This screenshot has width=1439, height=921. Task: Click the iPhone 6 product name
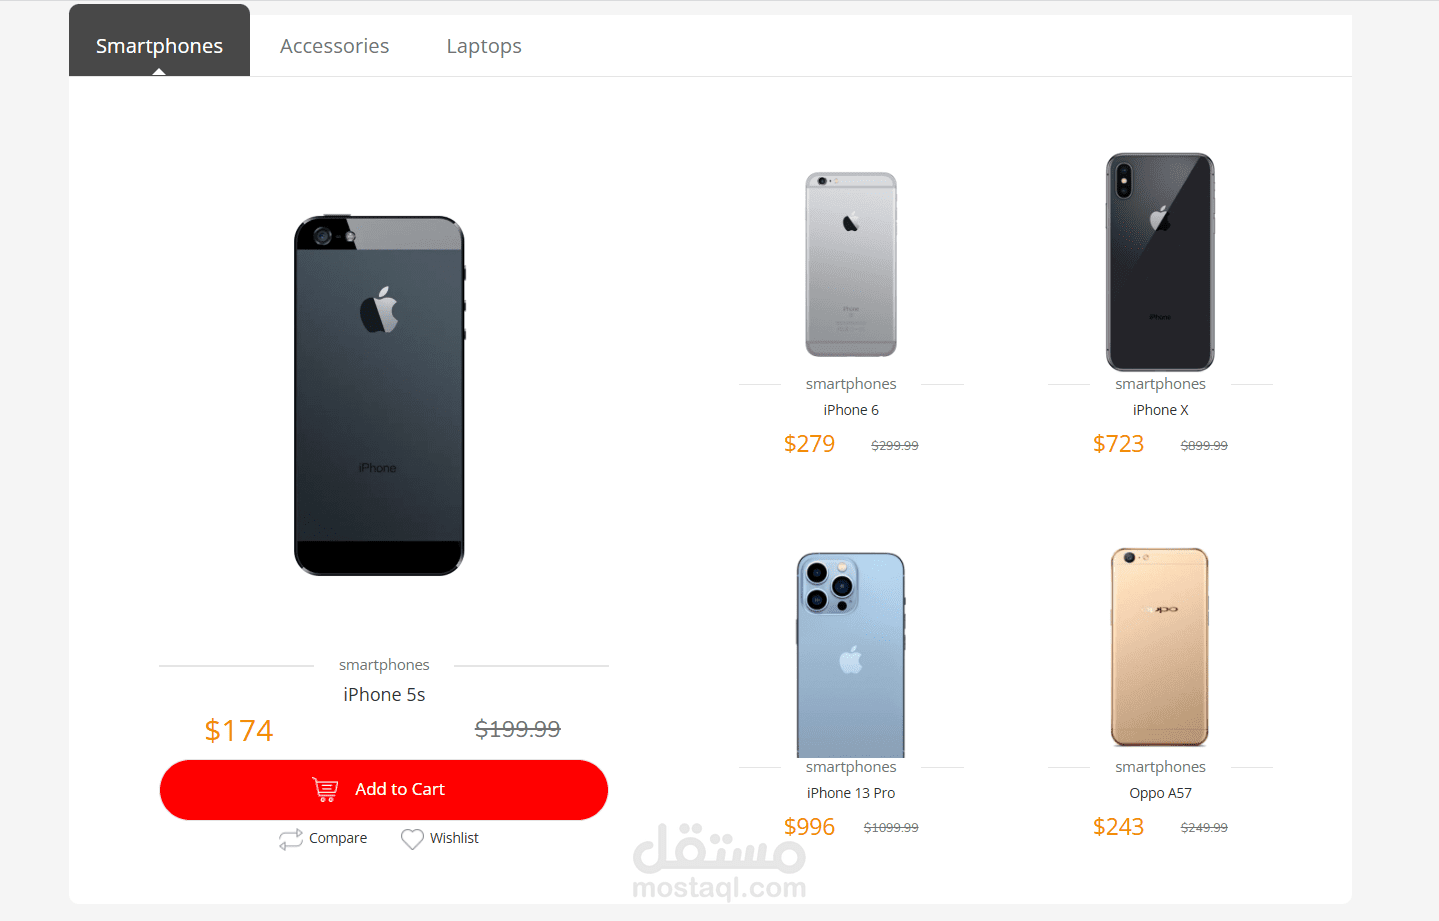tap(851, 410)
